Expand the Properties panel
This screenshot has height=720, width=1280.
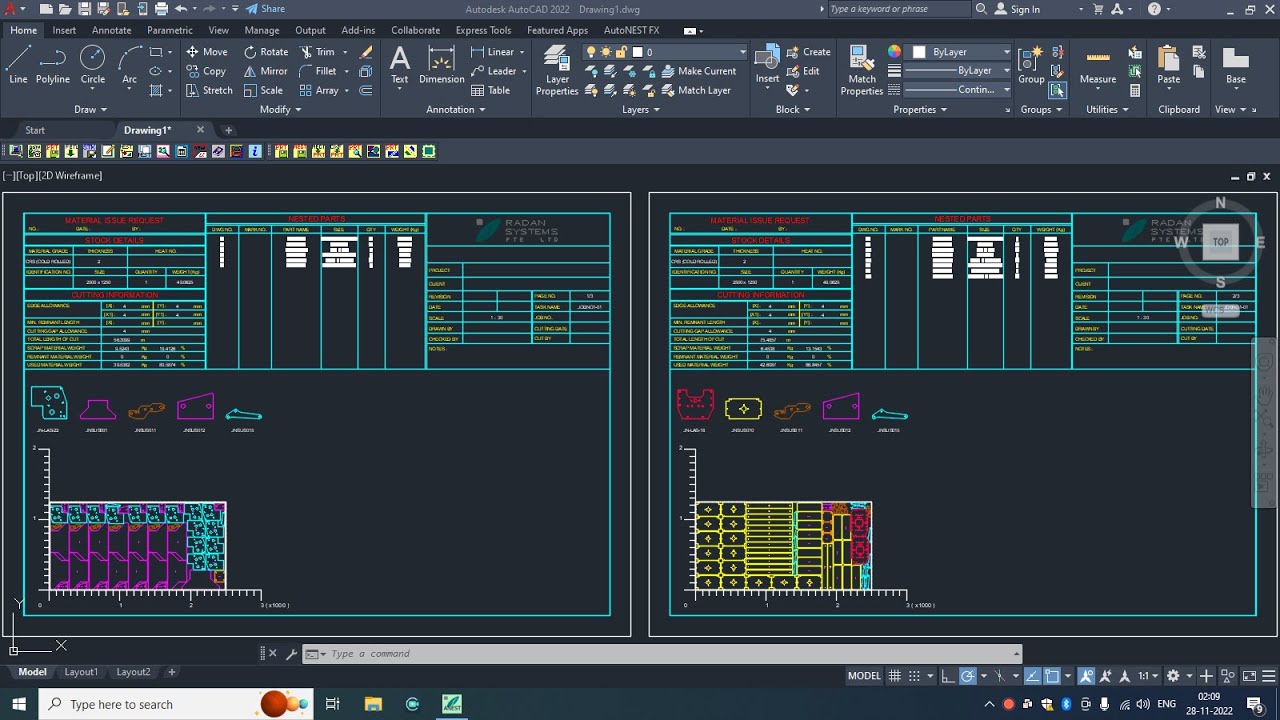pos(919,110)
